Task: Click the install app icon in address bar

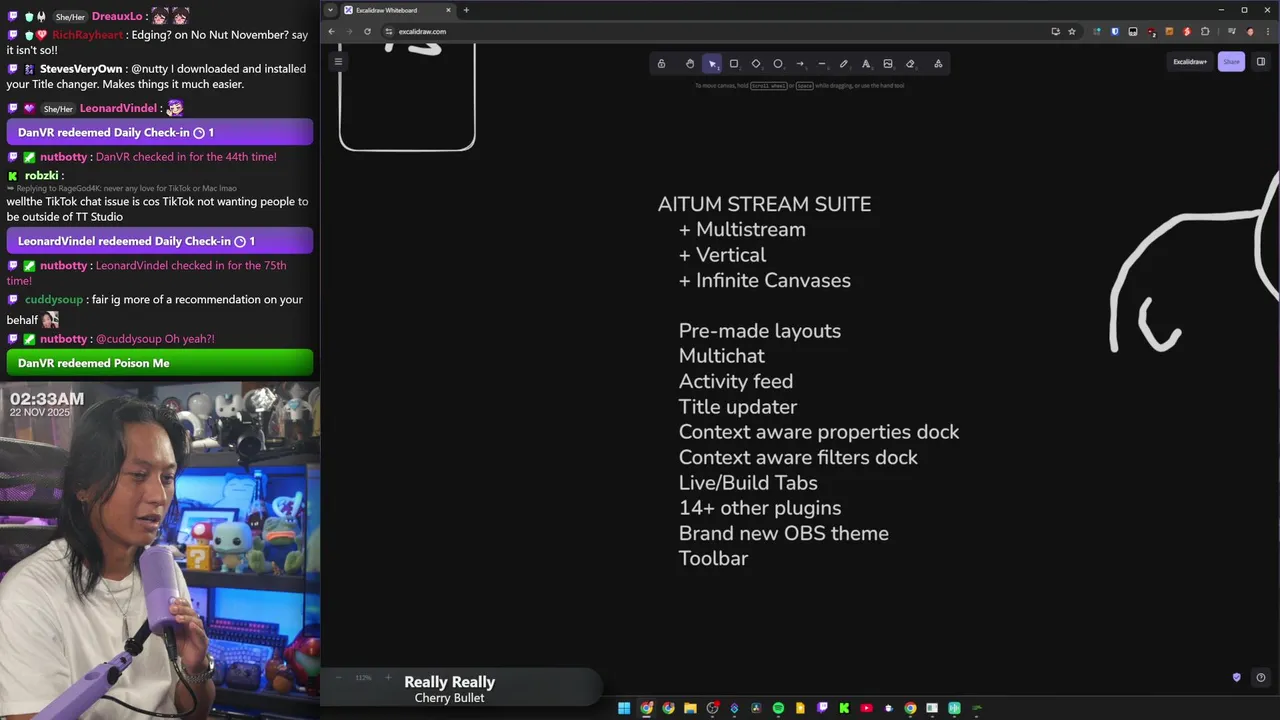Action: pos(1056,31)
